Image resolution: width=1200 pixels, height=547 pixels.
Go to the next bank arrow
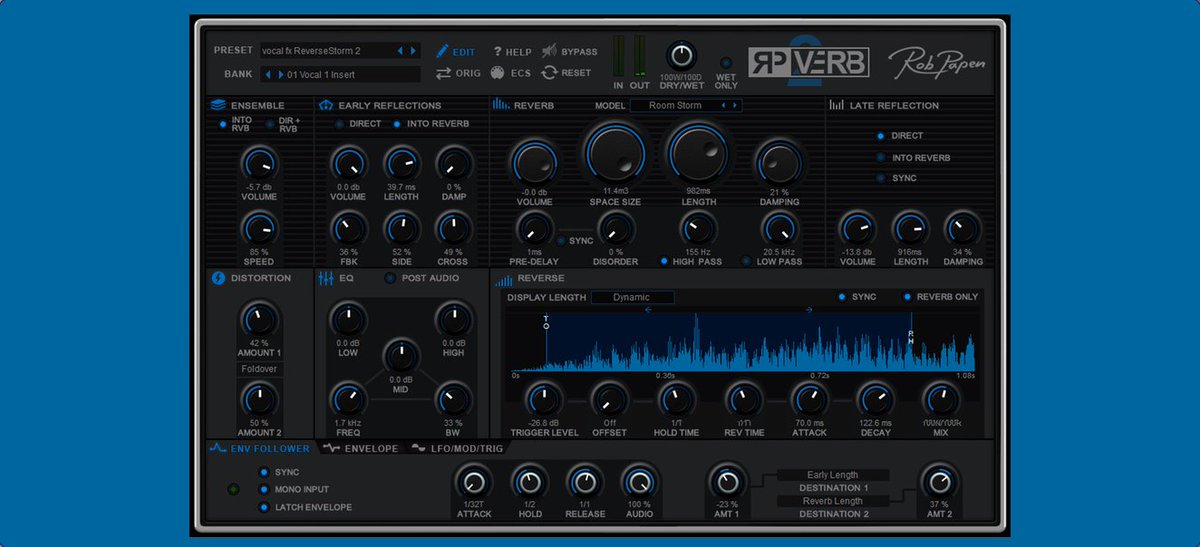280,74
